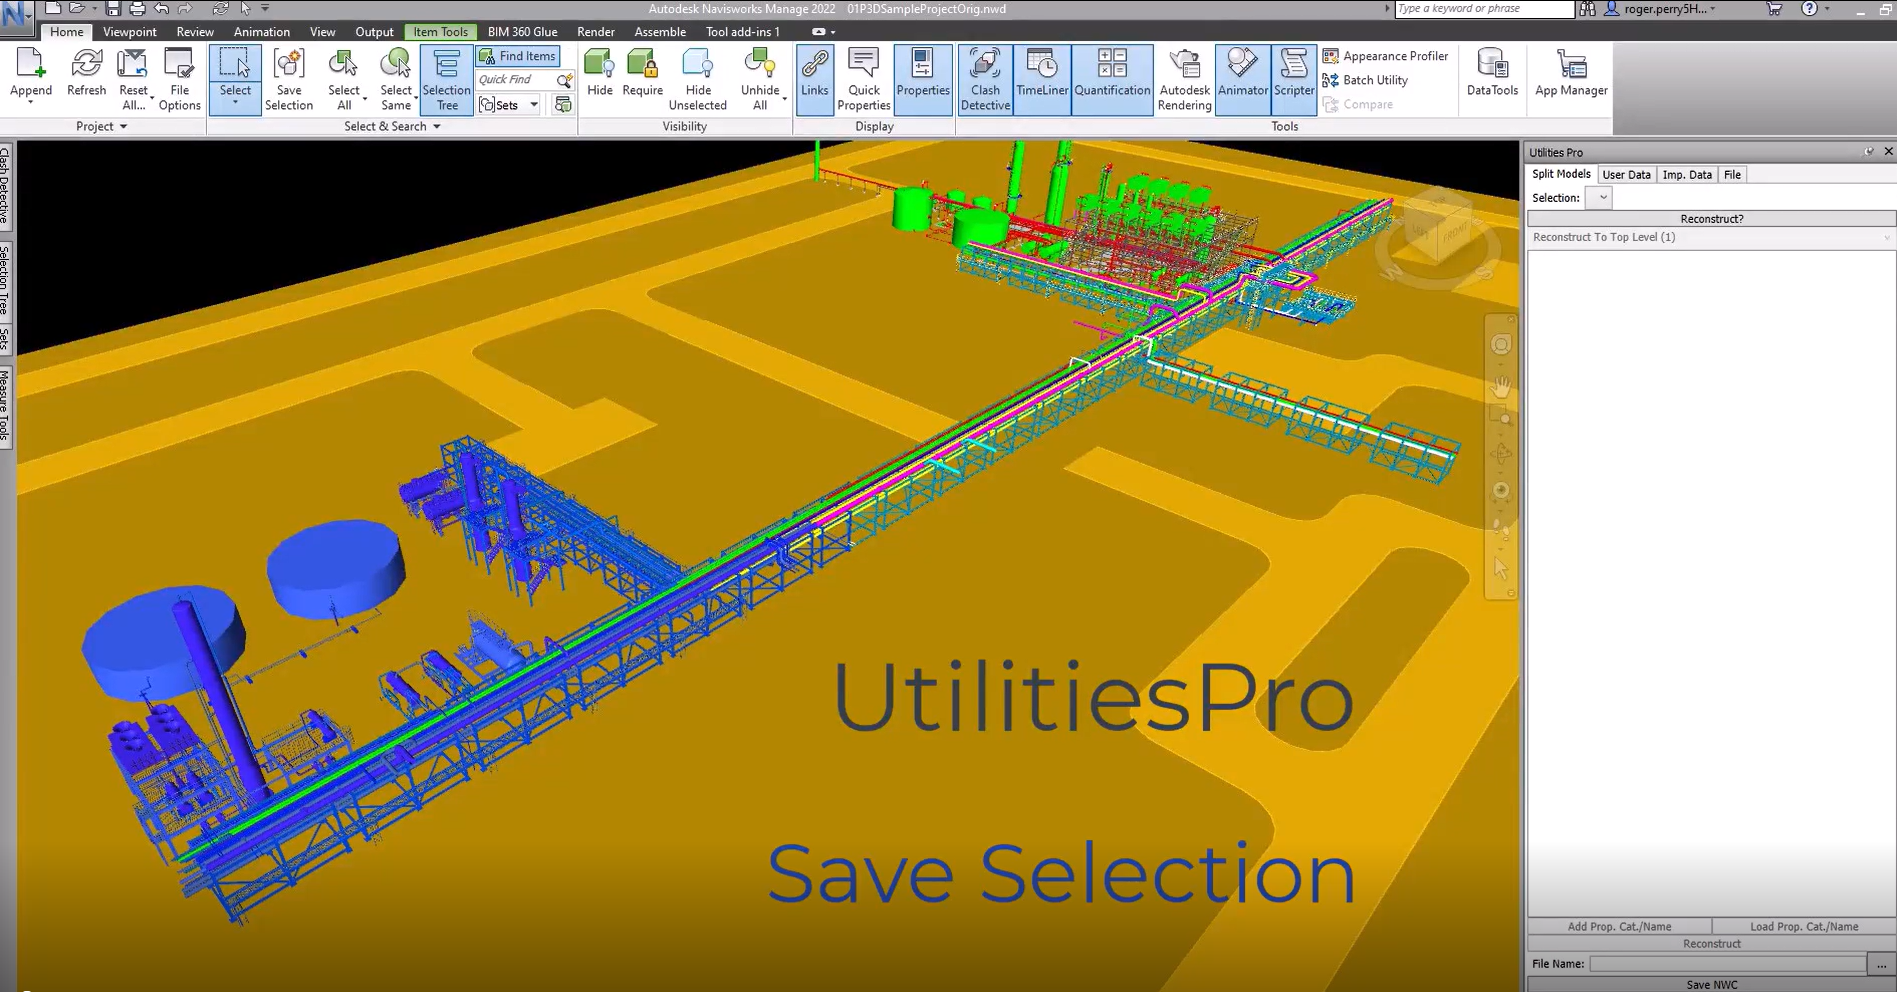This screenshot has width=1897, height=992.
Task: Undo the last action from the quick access toolbar
Action: click(x=161, y=9)
